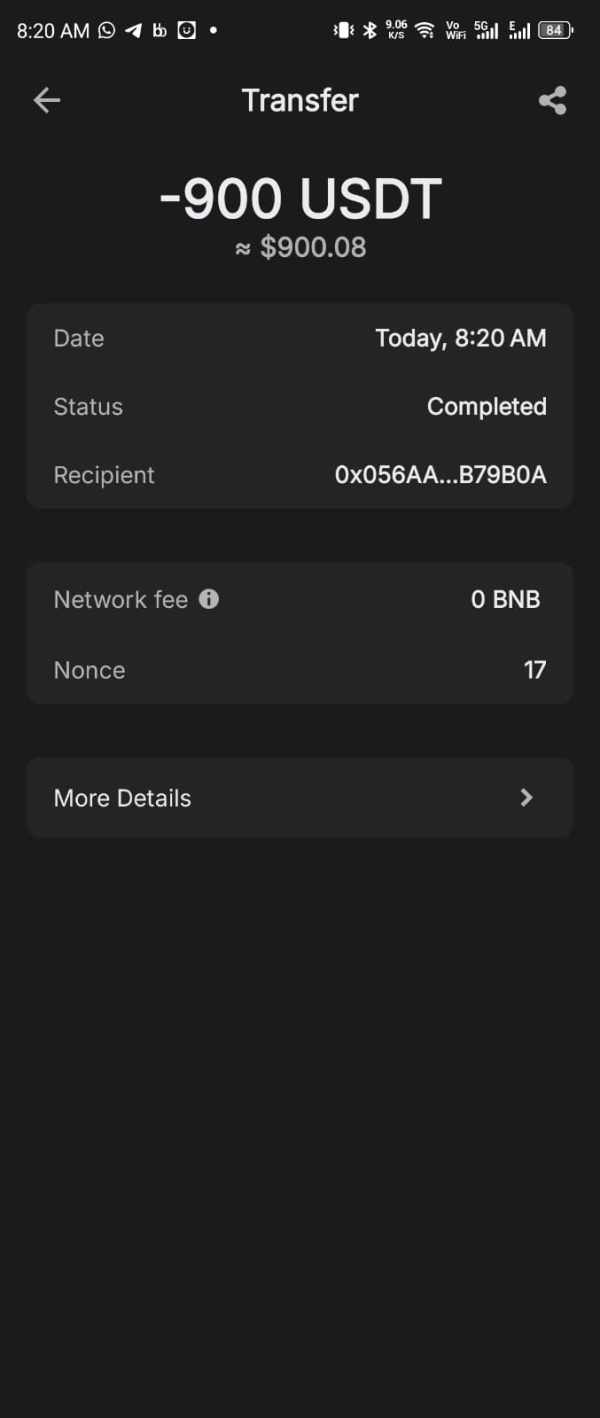This screenshot has height=1418, width=600.
Task: Tap the Nonce value 17
Action: [x=535, y=670]
